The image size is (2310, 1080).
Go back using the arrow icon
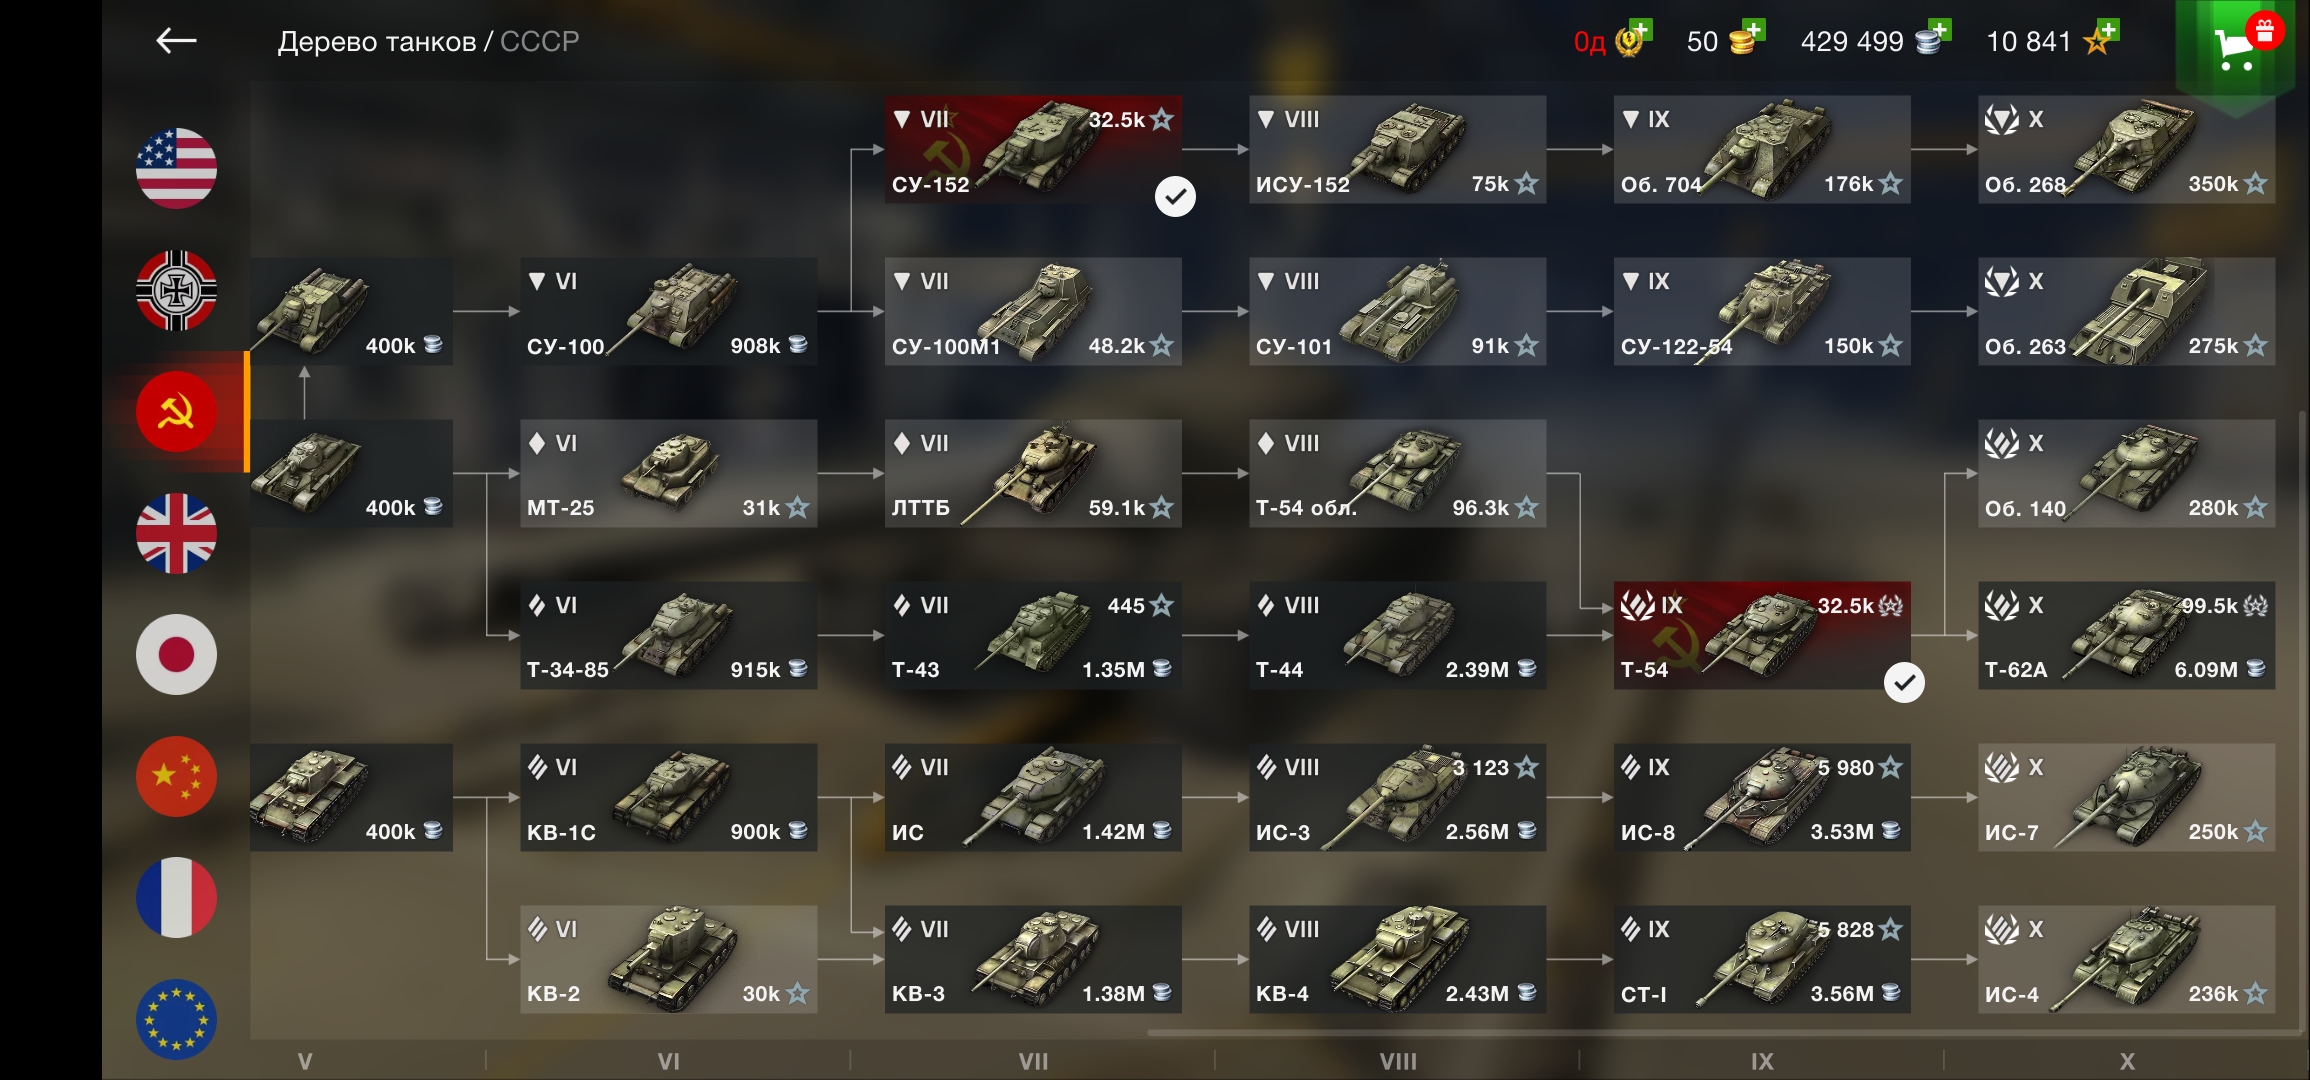click(176, 41)
